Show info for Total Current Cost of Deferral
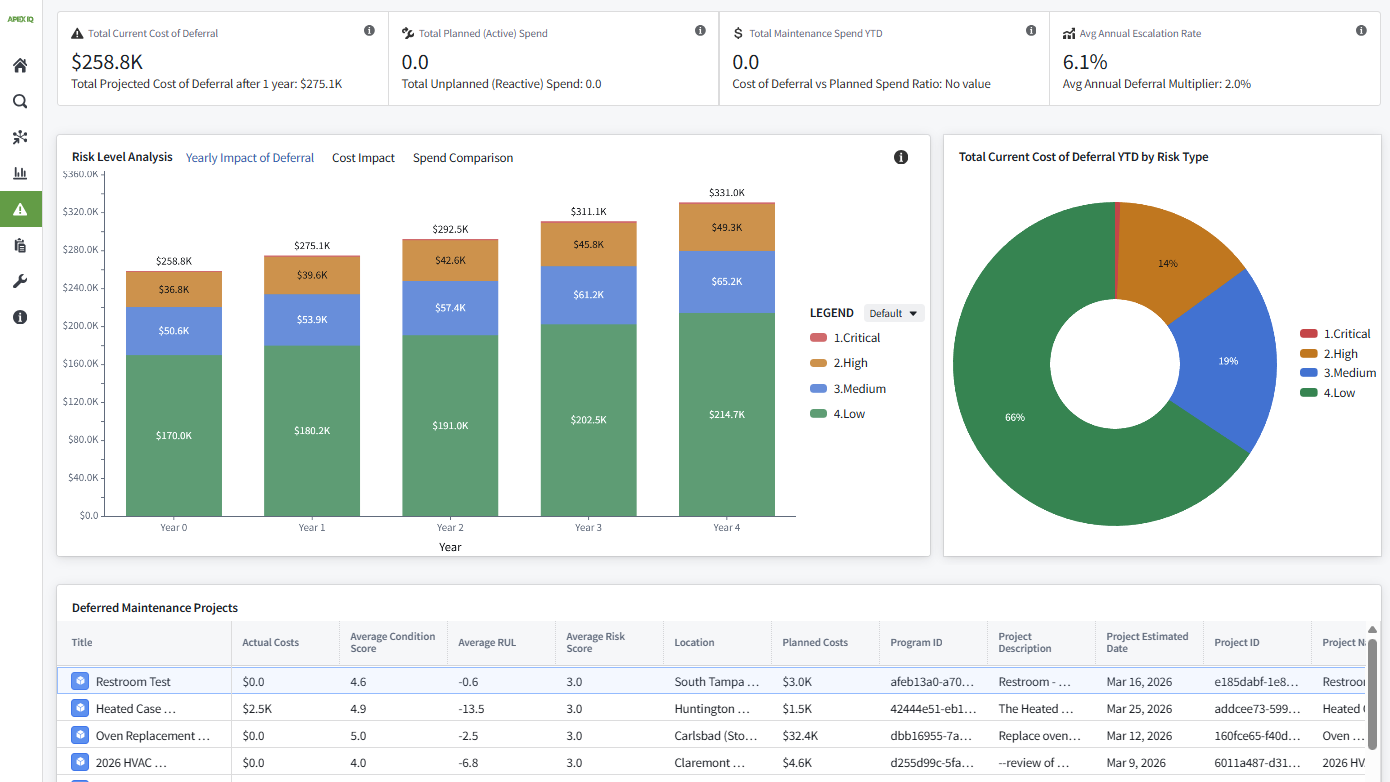Image resolution: width=1390 pixels, height=782 pixels. click(x=369, y=31)
